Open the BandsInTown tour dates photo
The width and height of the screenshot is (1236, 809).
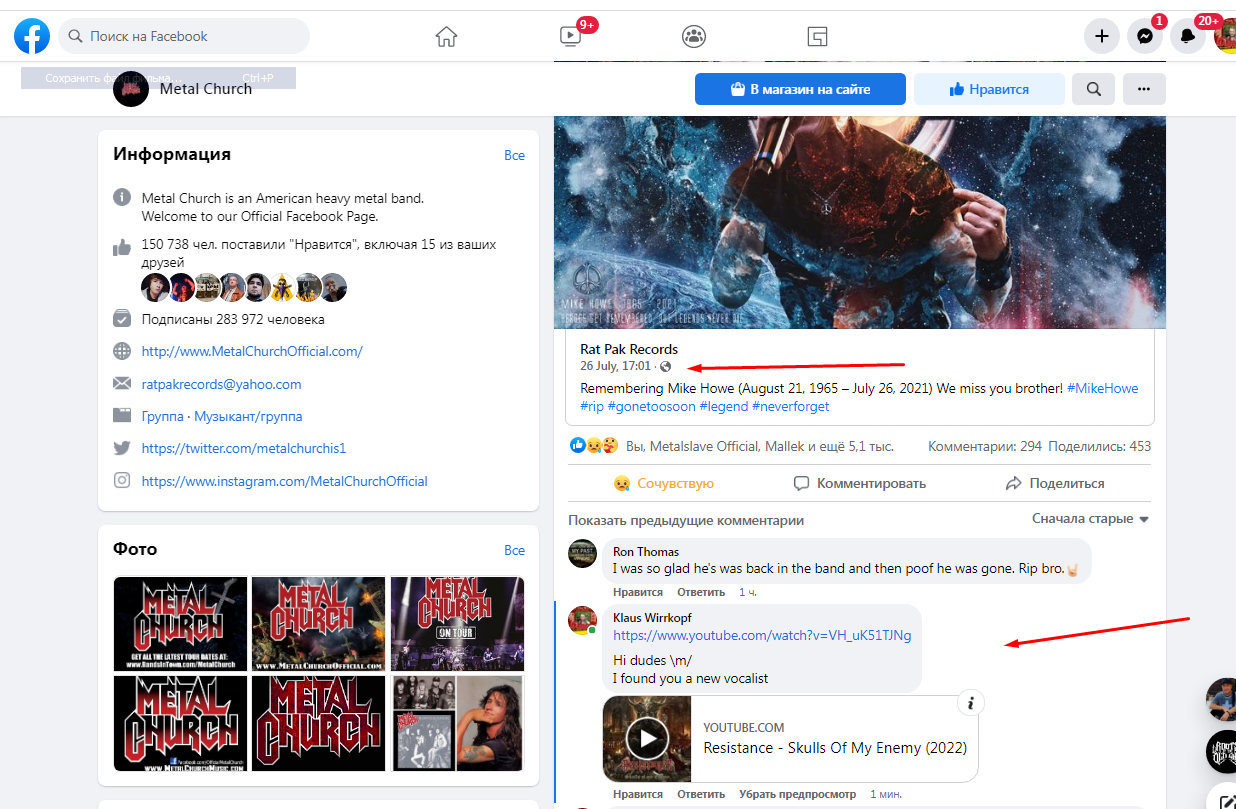coord(180,623)
